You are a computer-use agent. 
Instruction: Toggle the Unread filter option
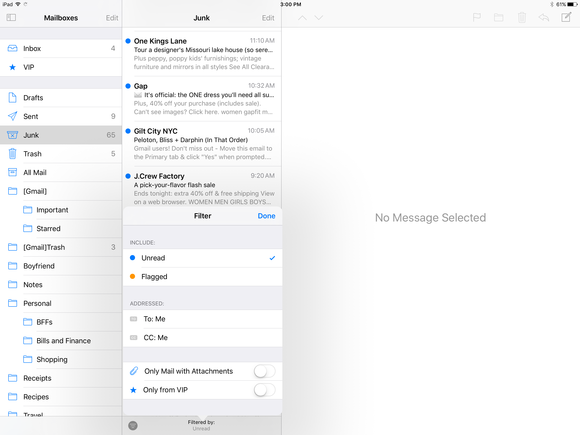[x=202, y=258]
